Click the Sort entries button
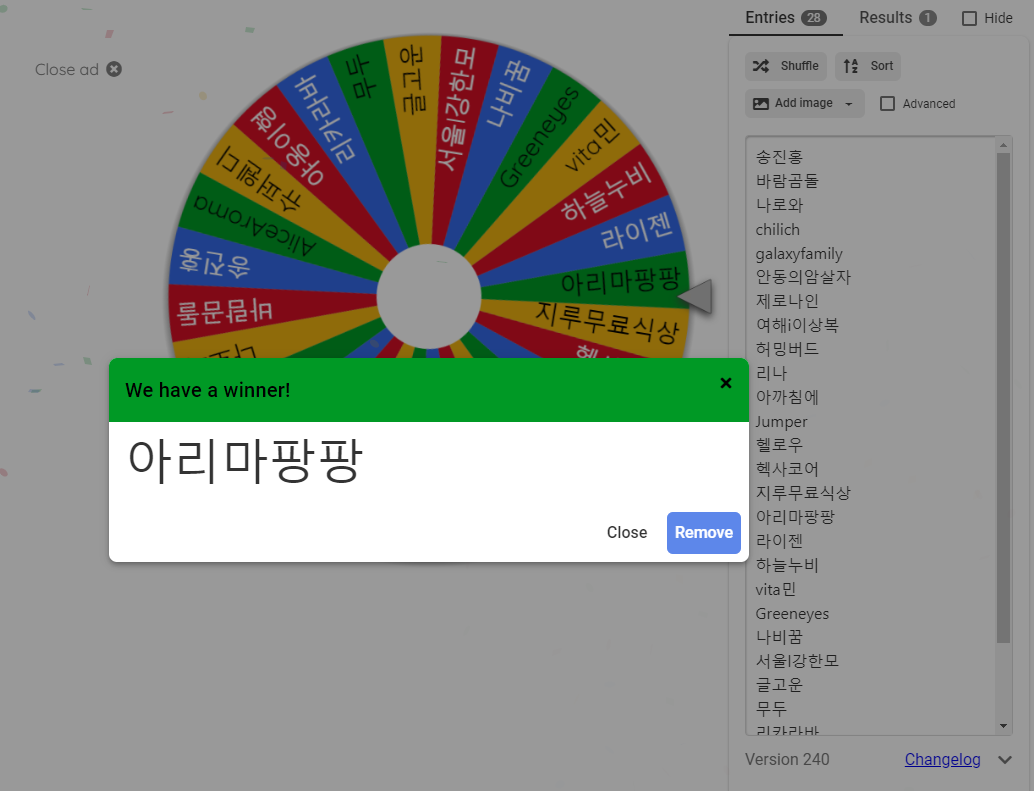The width and height of the screenshot is (1034, 791). point(868,66)
